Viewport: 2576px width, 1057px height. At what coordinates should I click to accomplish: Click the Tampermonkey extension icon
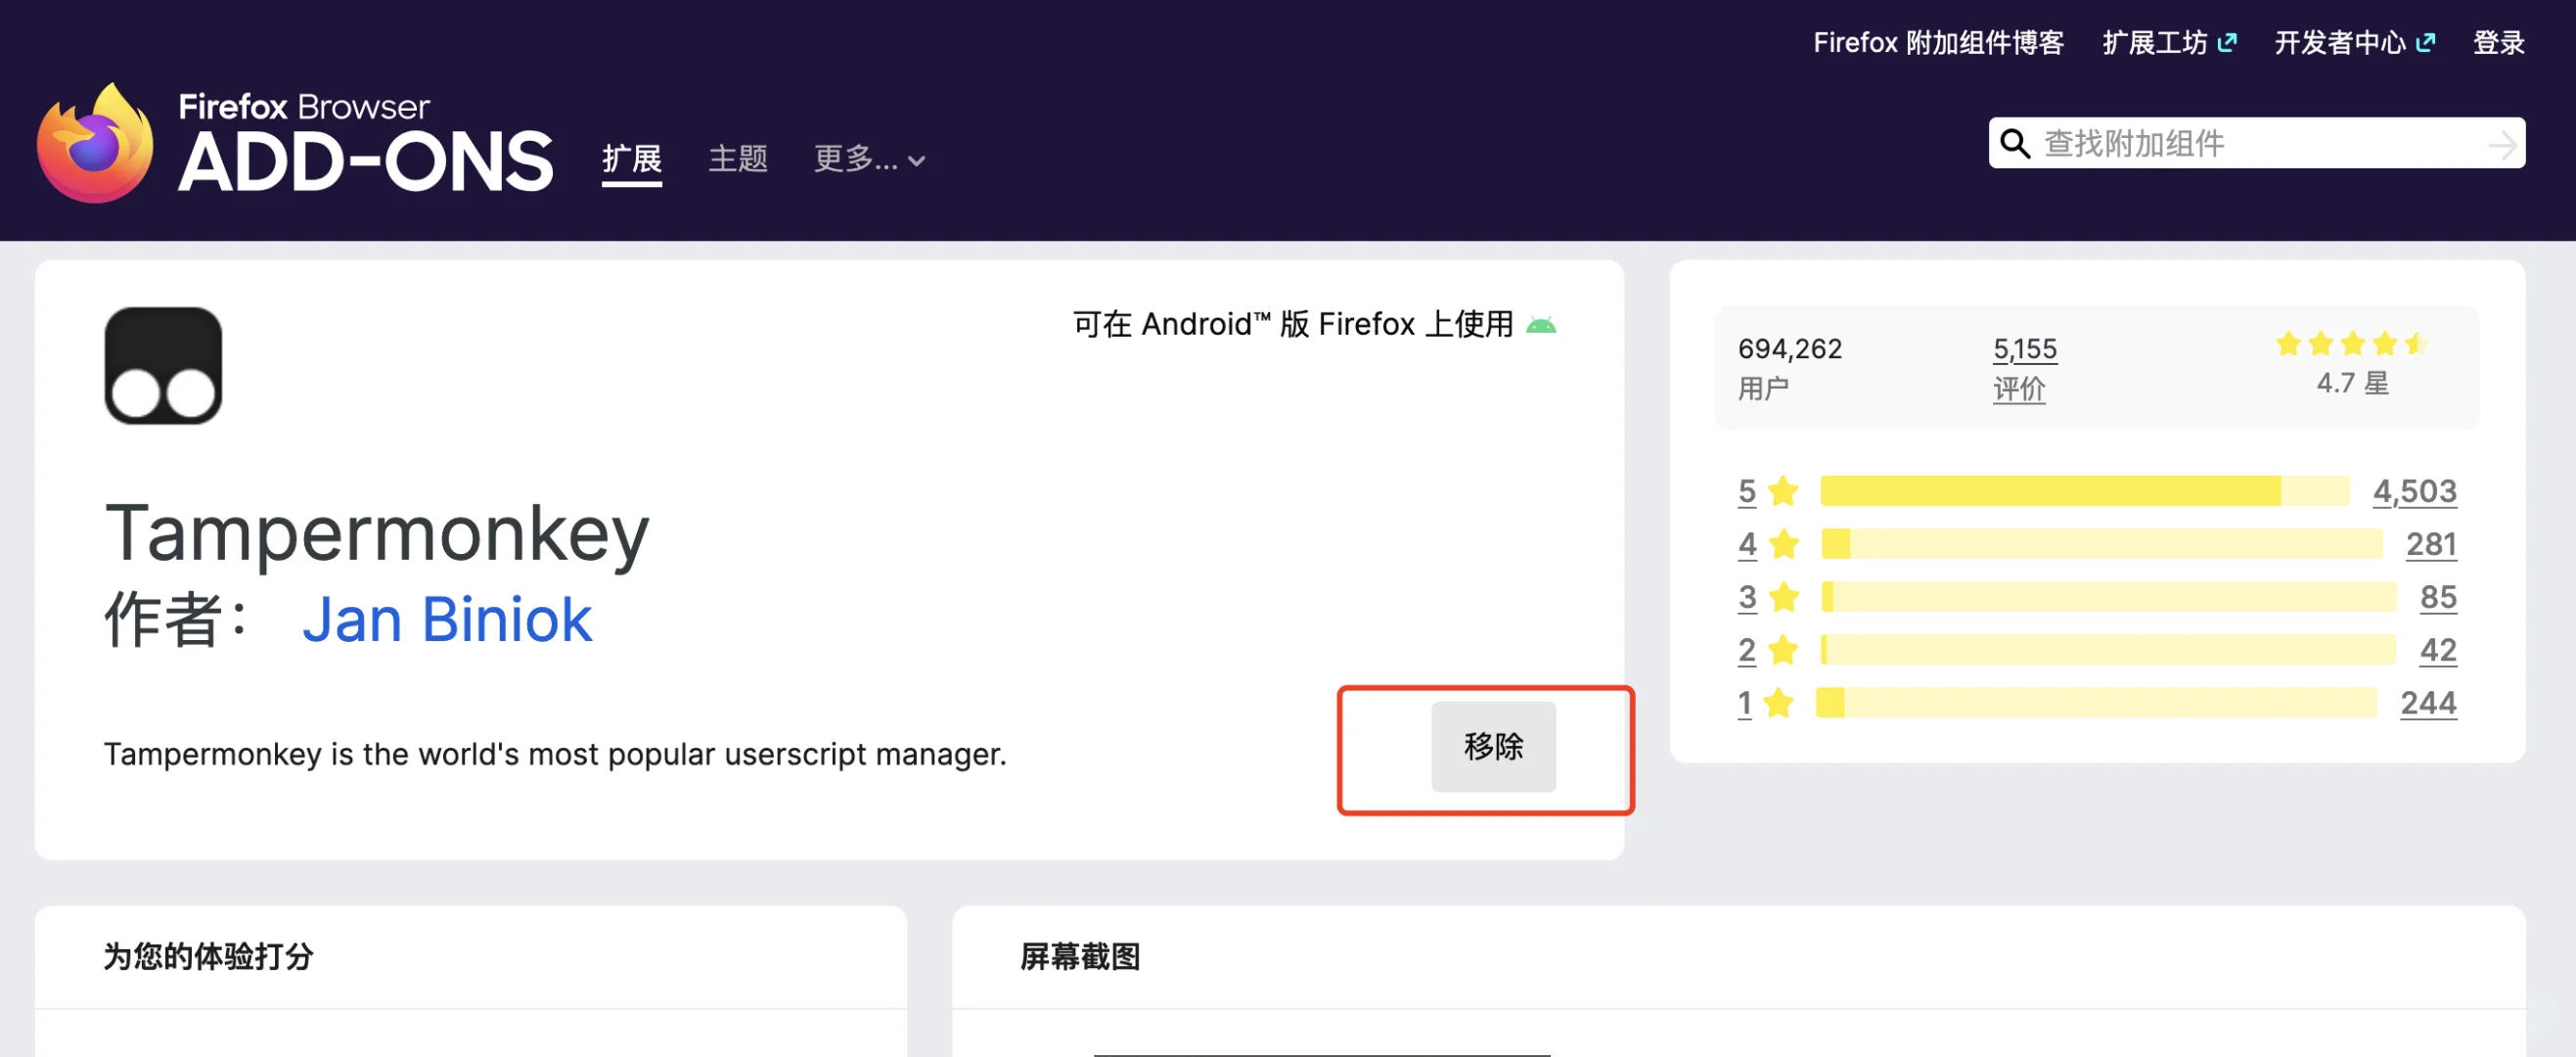163,365
